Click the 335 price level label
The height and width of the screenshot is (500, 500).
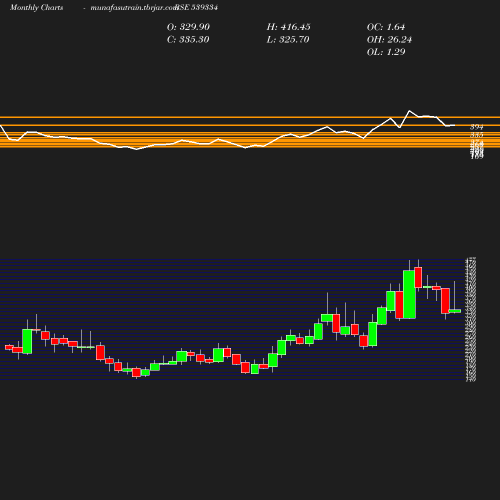coord(477,135)
